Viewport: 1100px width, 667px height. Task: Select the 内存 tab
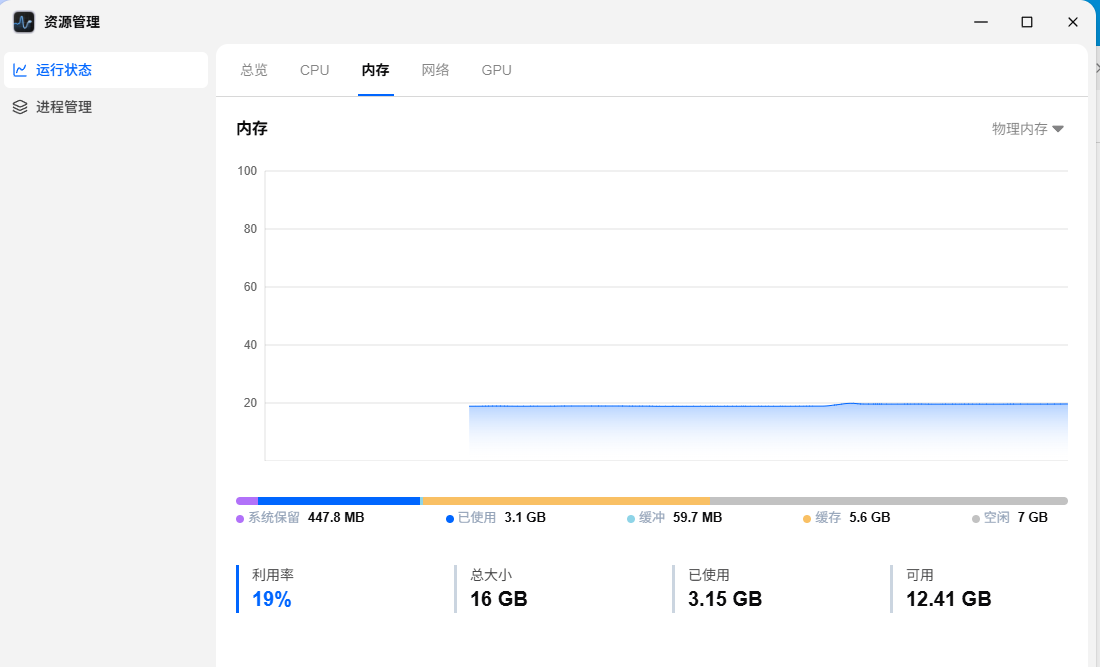tap(375, 70)
